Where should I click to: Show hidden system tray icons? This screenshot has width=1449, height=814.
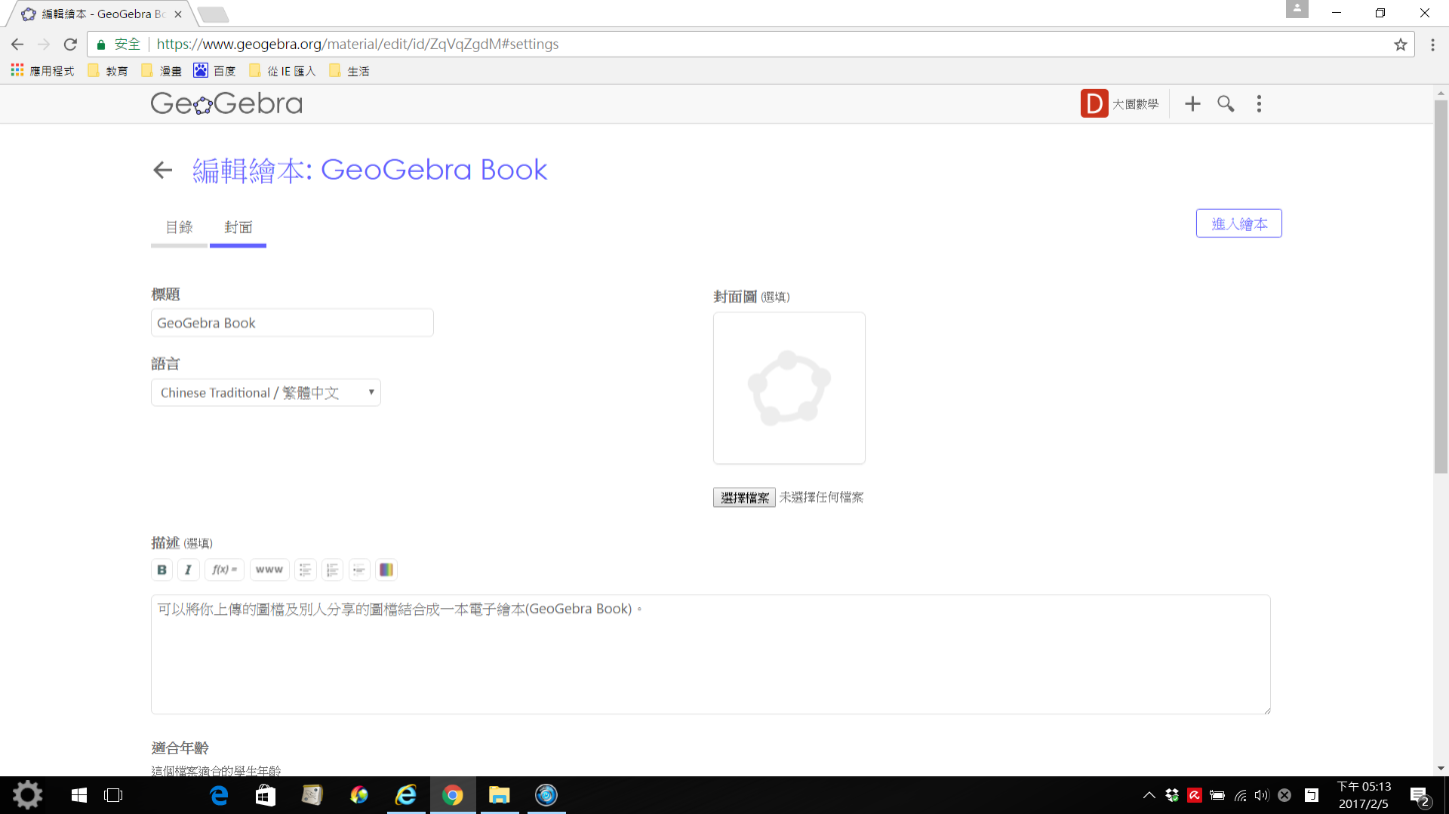(1149, 796)
